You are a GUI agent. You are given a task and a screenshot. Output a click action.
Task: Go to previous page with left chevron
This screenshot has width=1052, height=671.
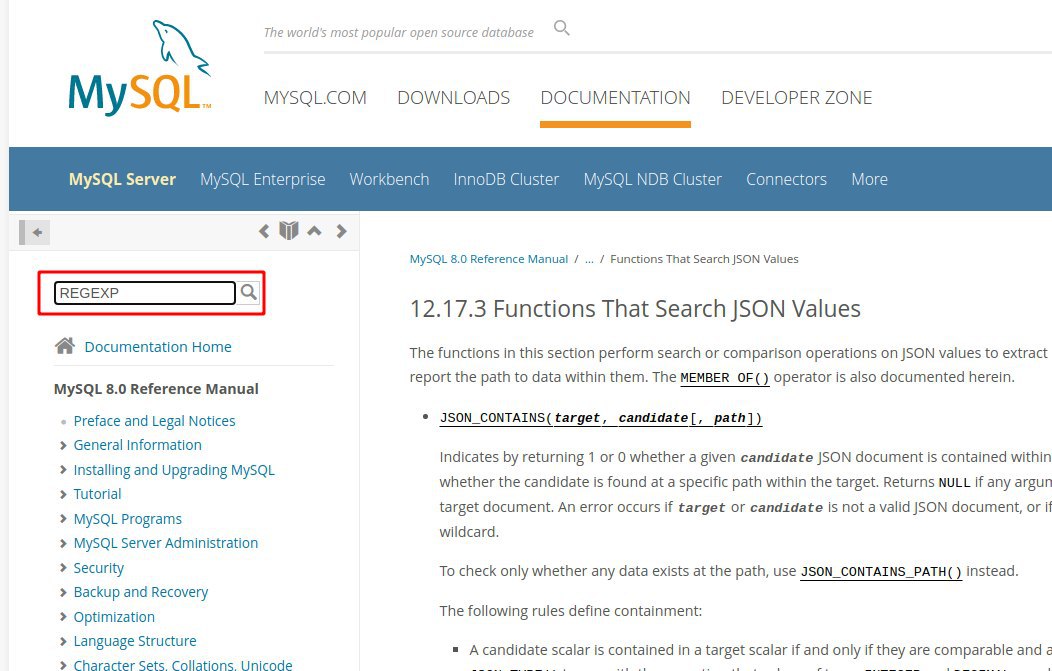point(264,231)
